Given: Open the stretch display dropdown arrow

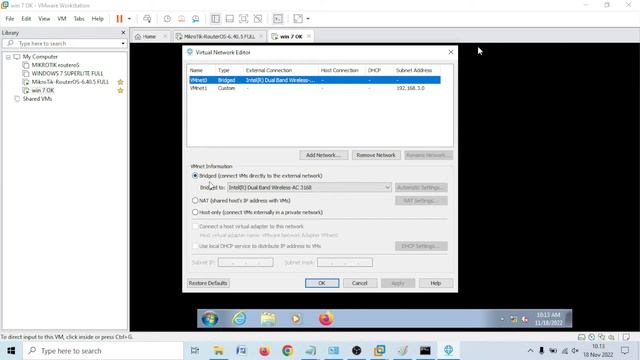Looking at the screenshot, I should click(308, 19).
